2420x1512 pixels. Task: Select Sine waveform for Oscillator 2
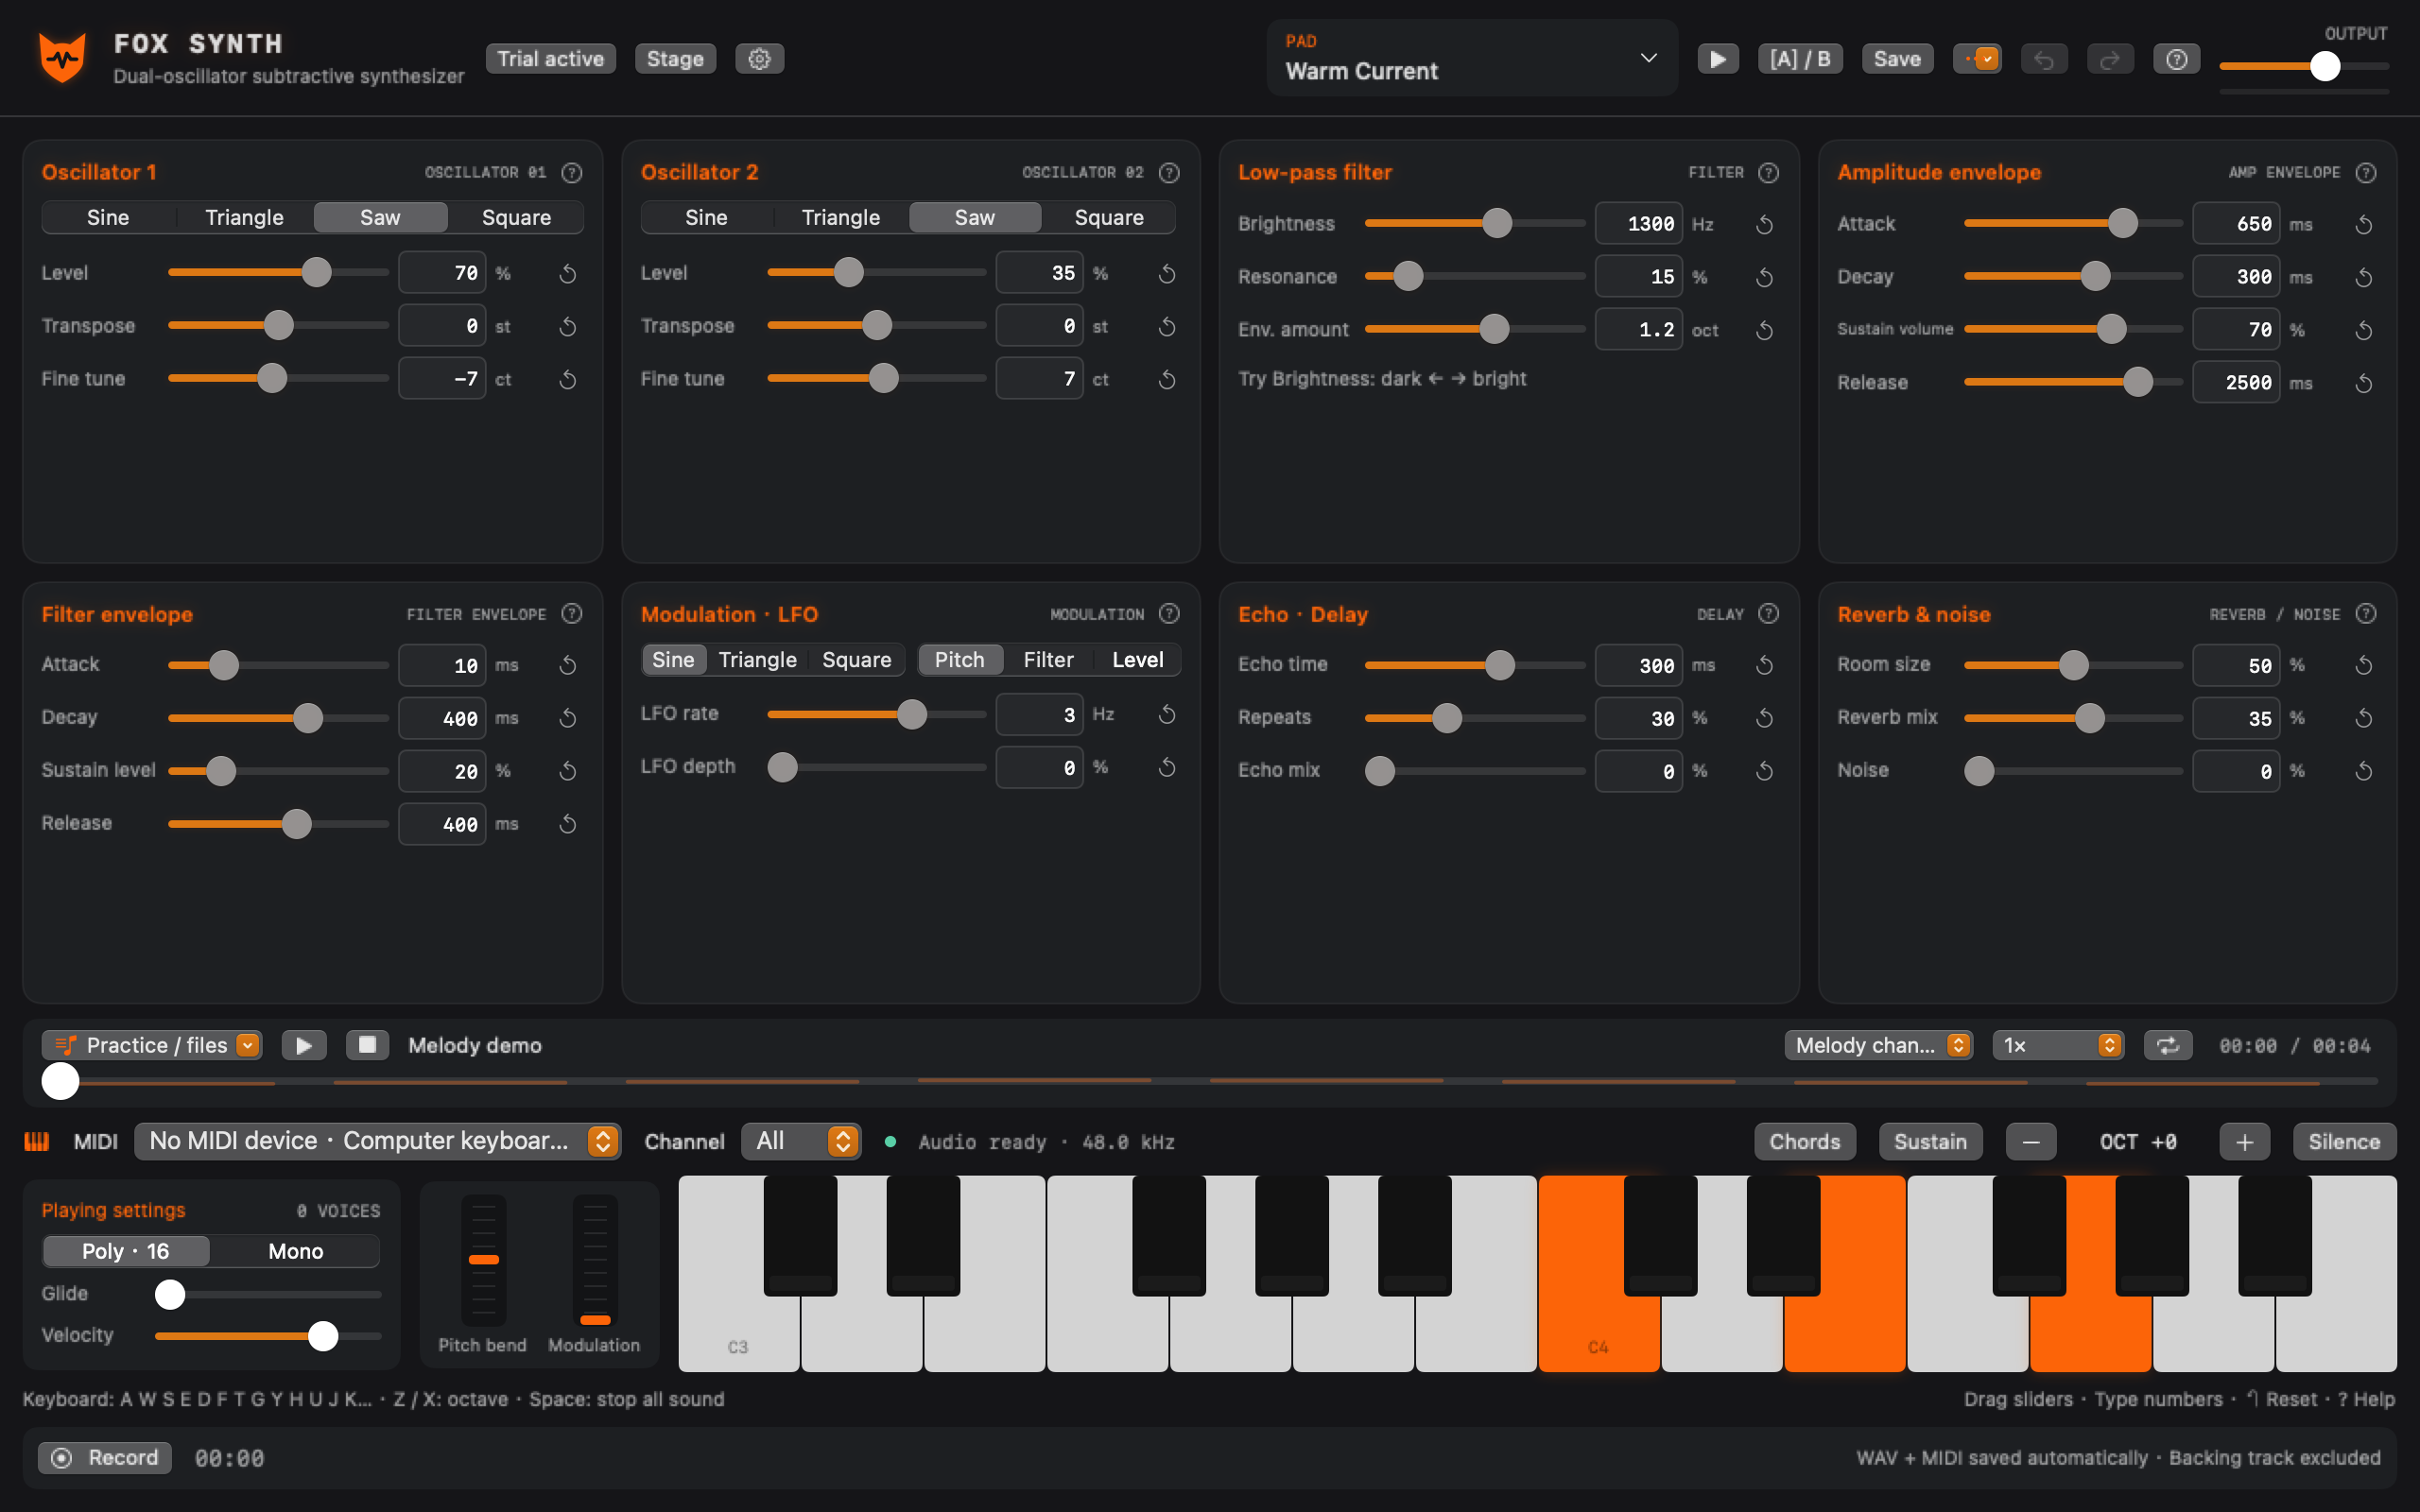pos(706,218)
